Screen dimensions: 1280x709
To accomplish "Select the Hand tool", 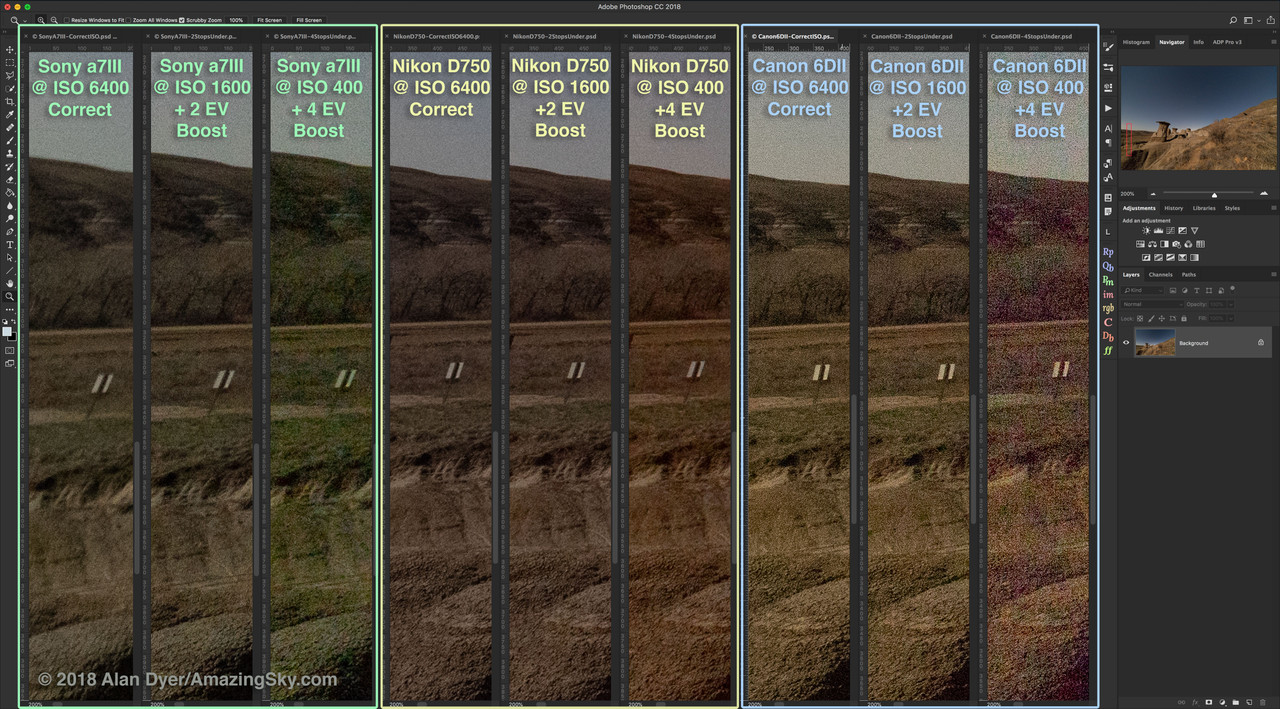I will coord(10,283).
